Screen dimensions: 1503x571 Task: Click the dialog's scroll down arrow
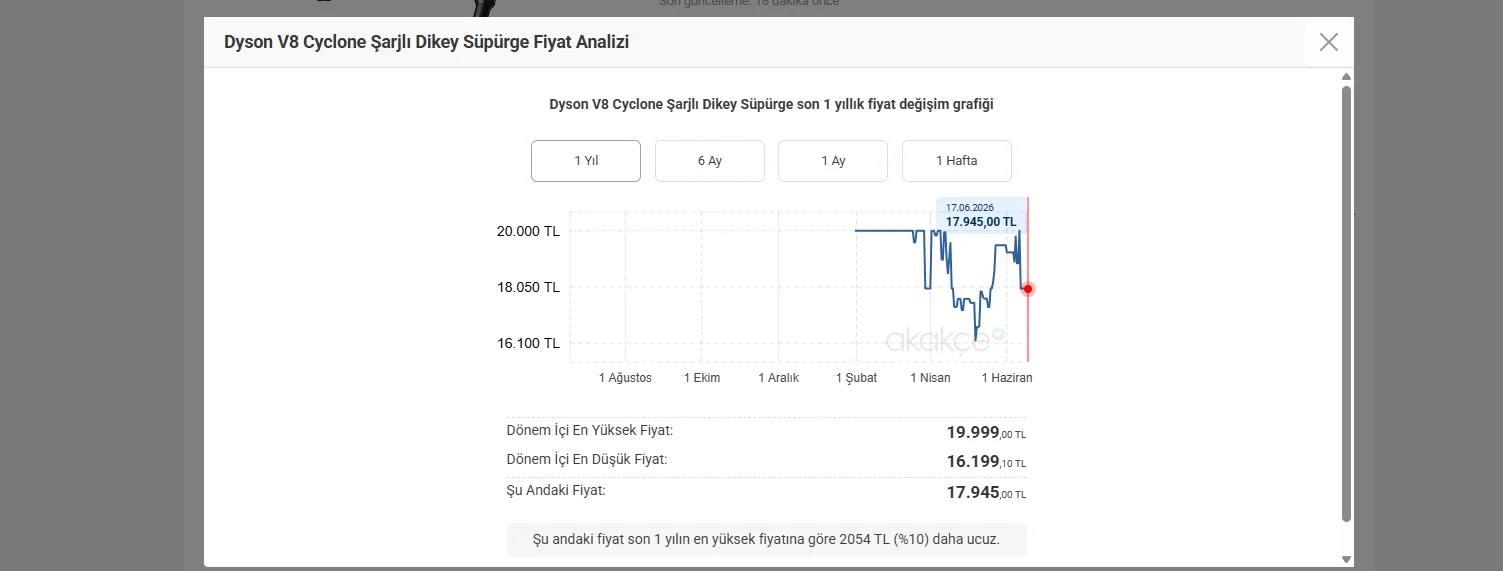(x=1346, y=559)
